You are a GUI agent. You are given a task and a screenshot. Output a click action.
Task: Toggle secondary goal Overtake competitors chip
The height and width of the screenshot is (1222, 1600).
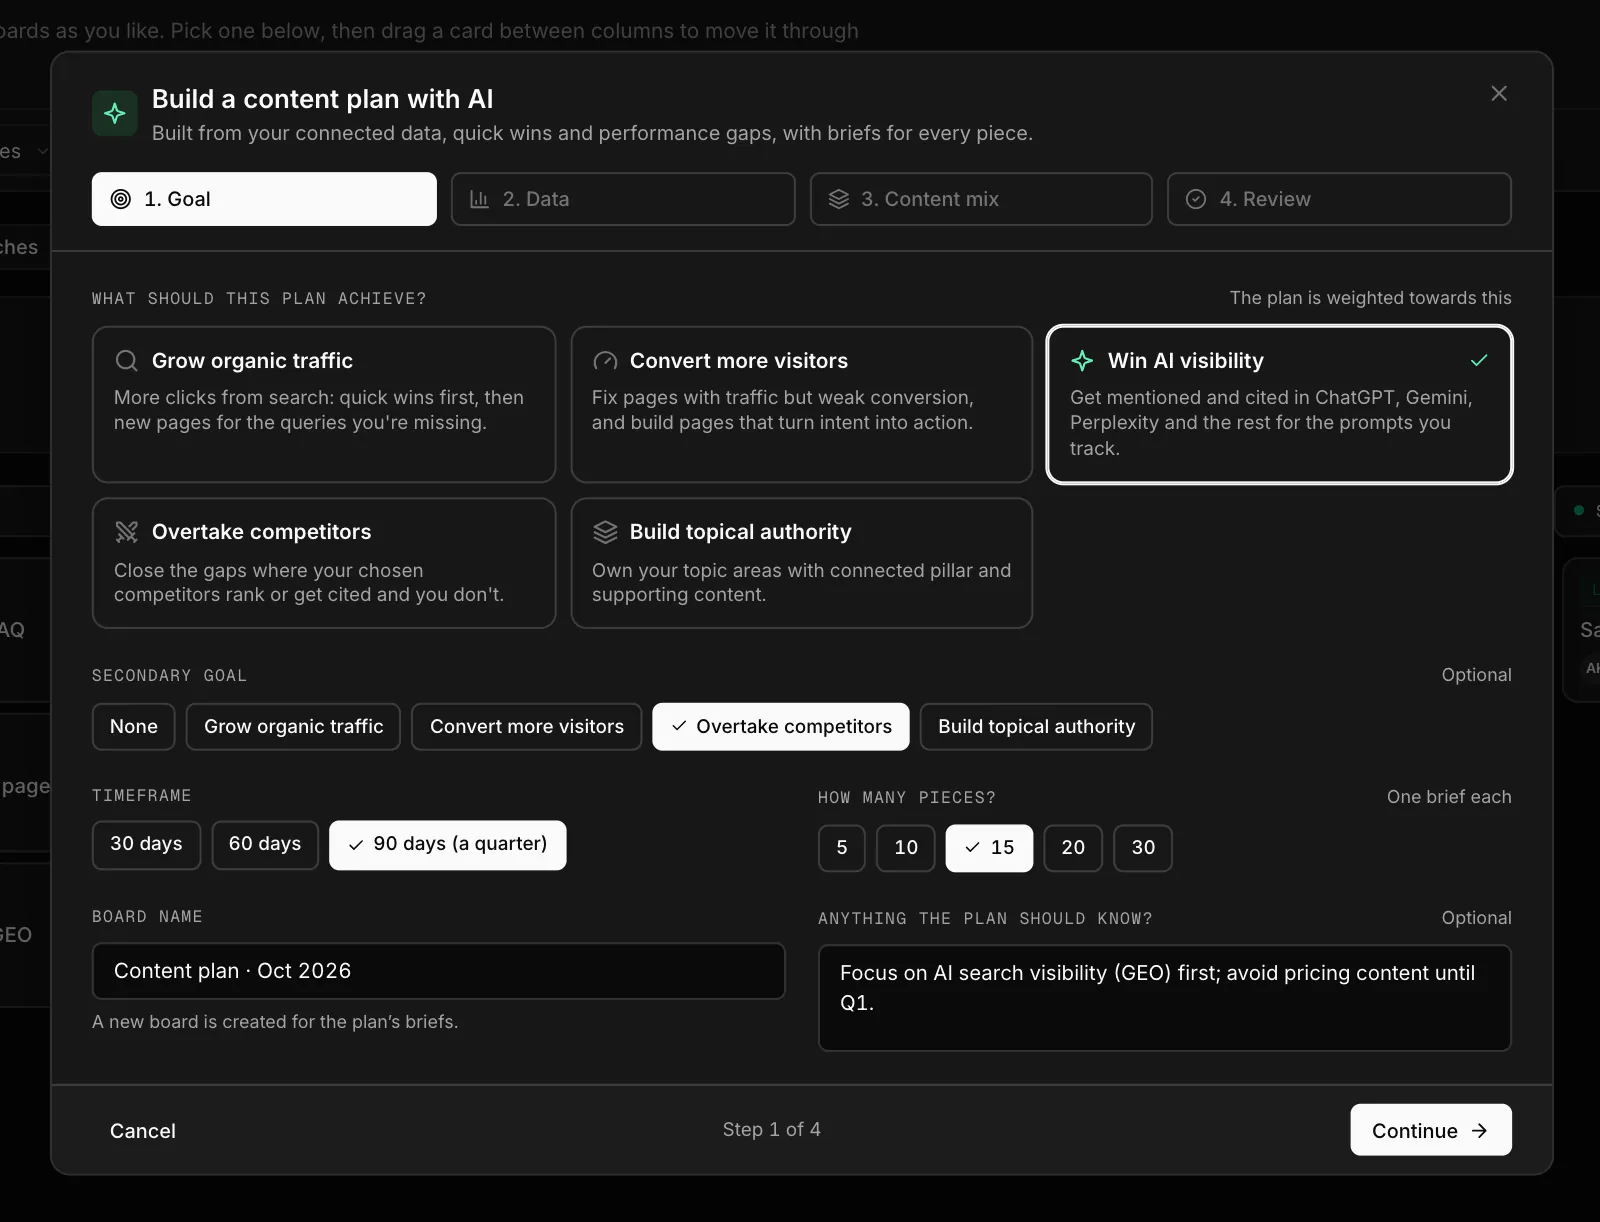click(x=781, y=727)
